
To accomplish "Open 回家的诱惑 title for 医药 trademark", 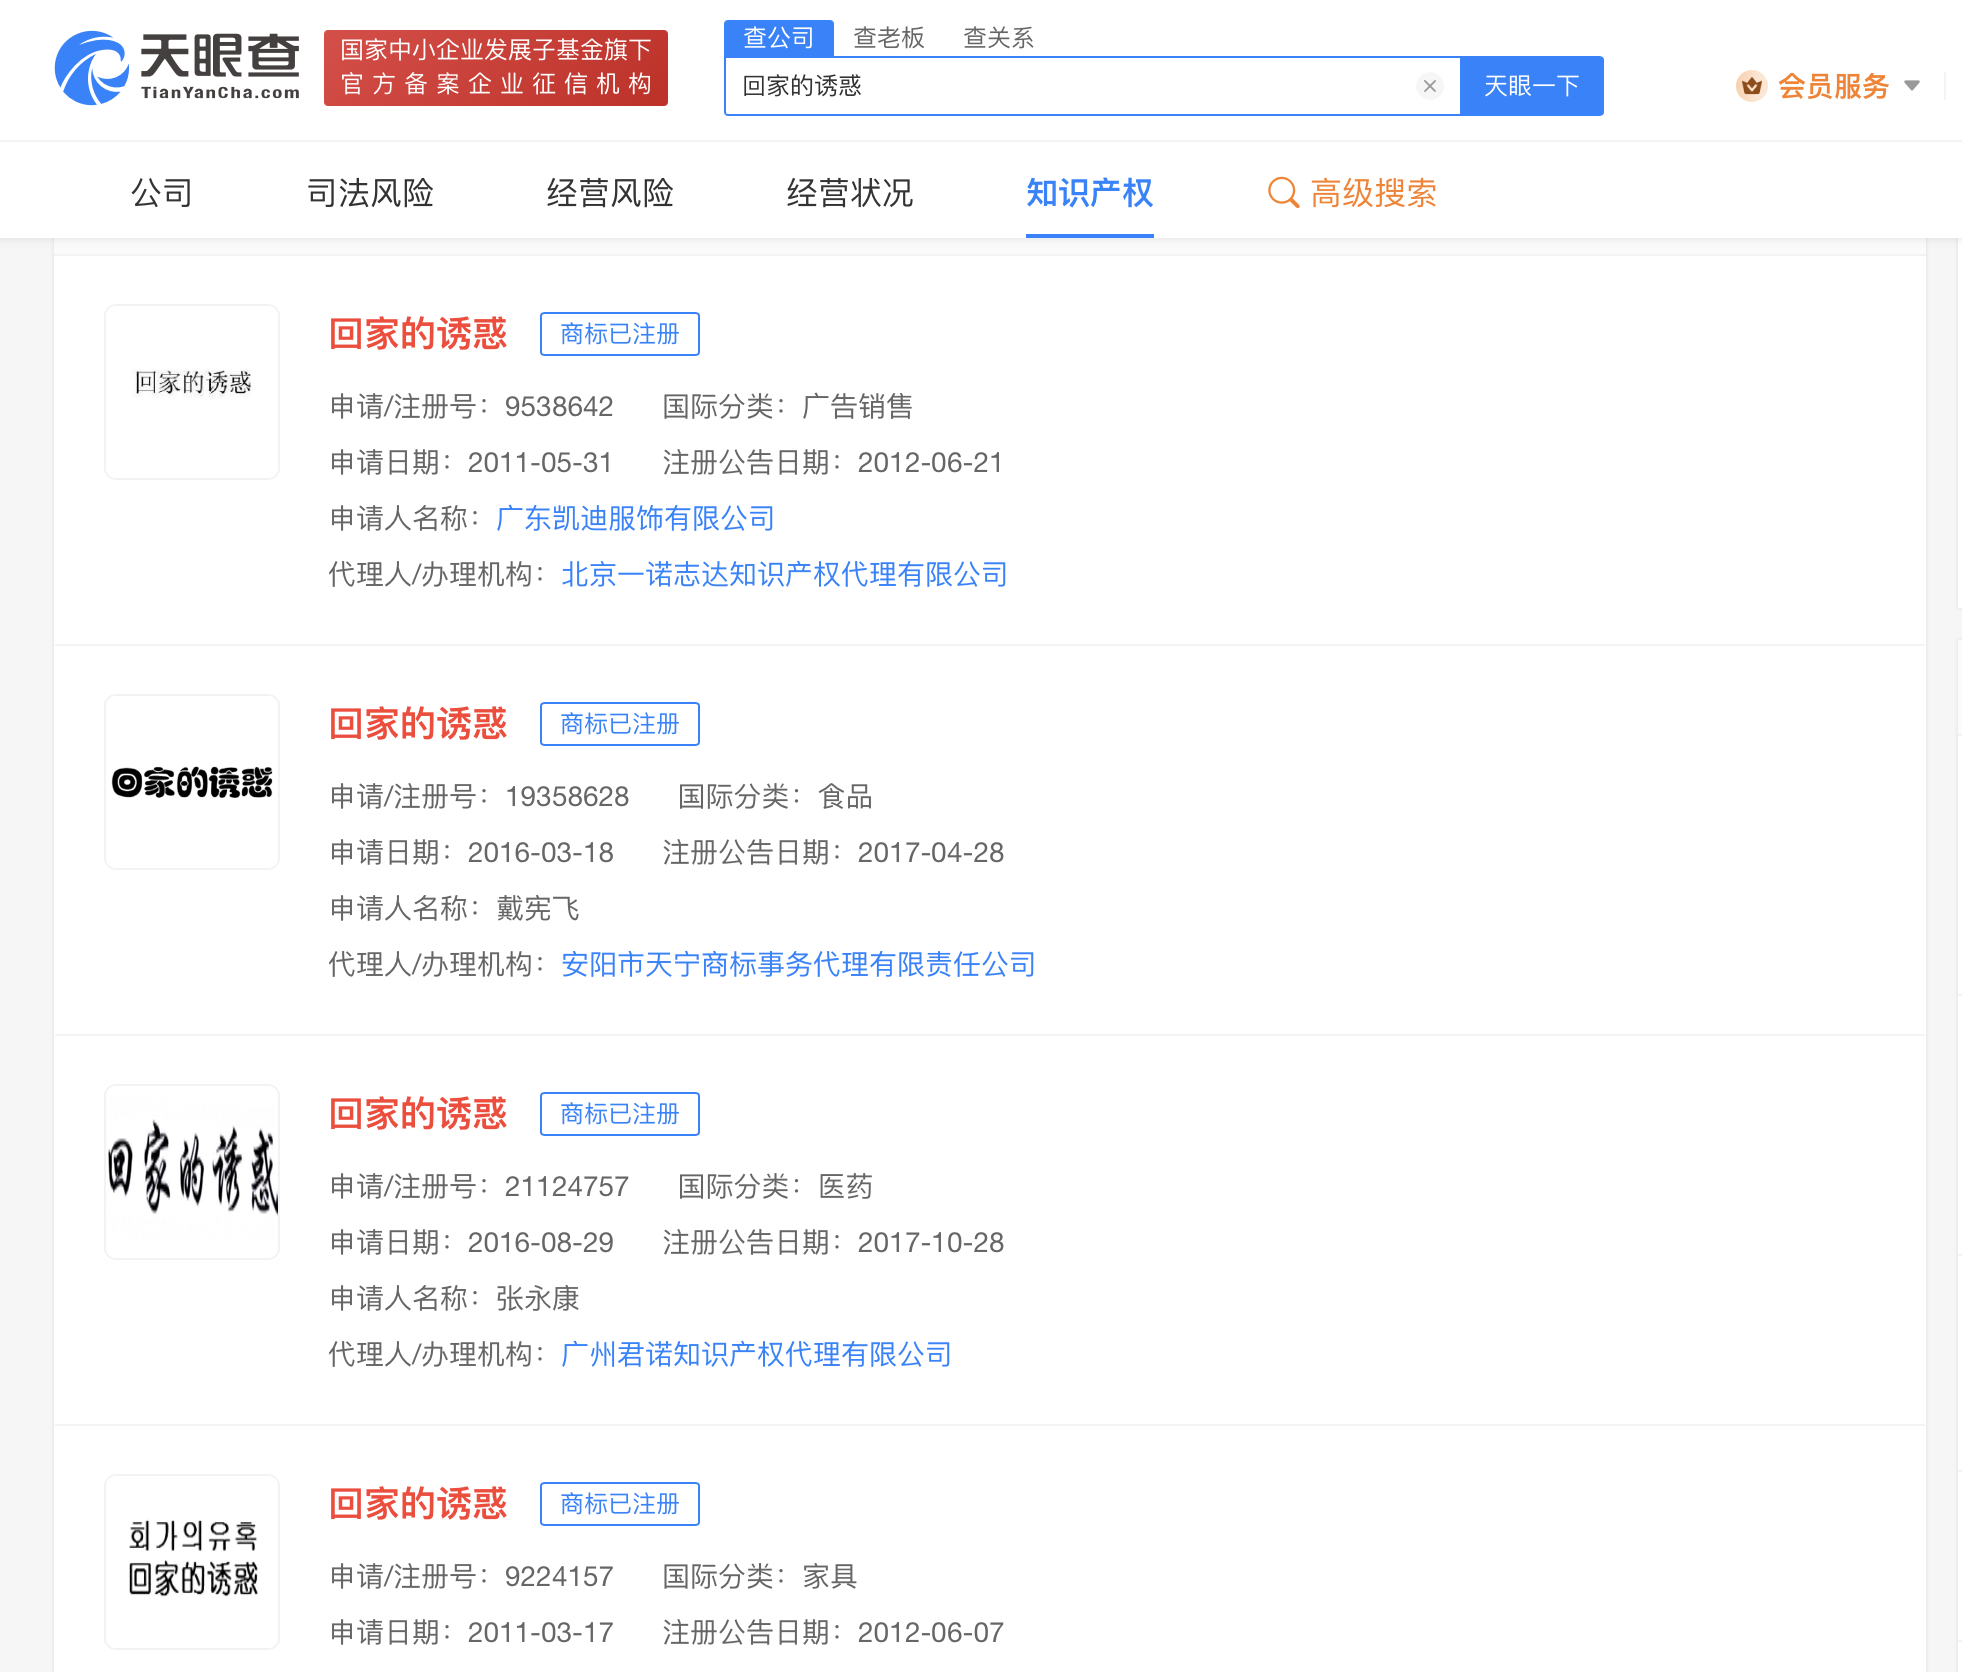I will click(x=418, y=1114).
